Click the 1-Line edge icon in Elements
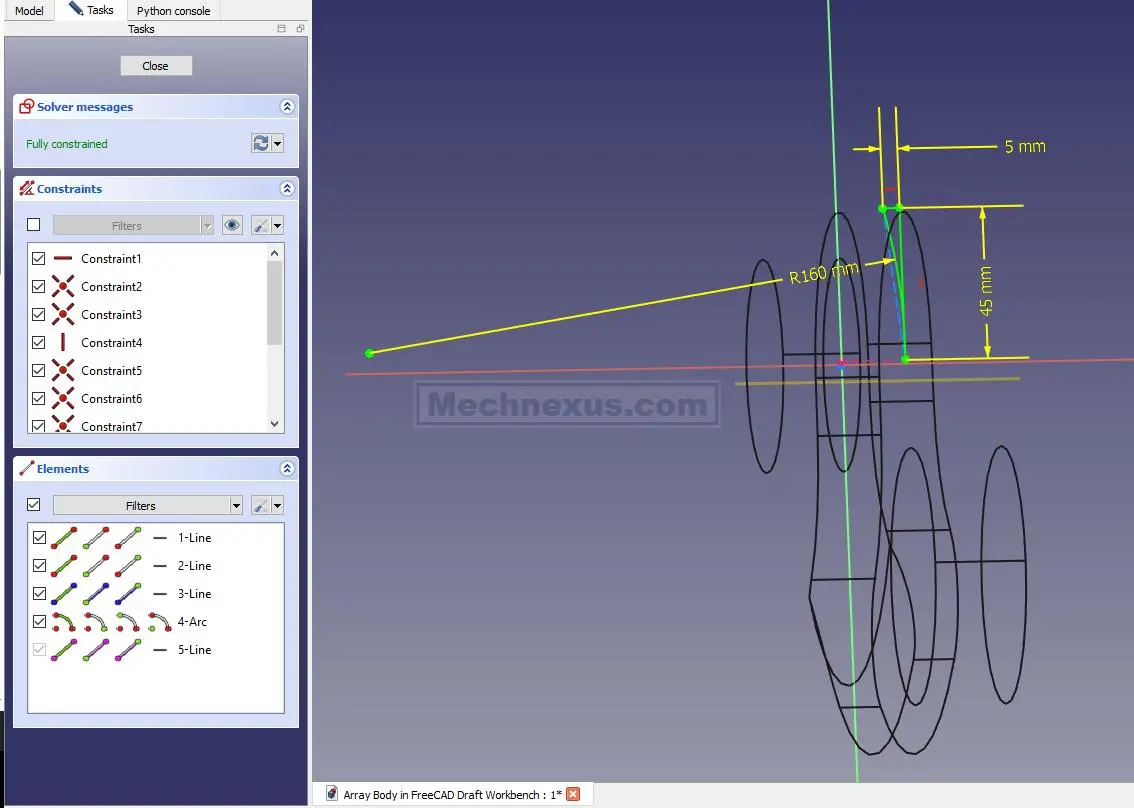This screenshot has width=1134, height=808. (64, 538)
